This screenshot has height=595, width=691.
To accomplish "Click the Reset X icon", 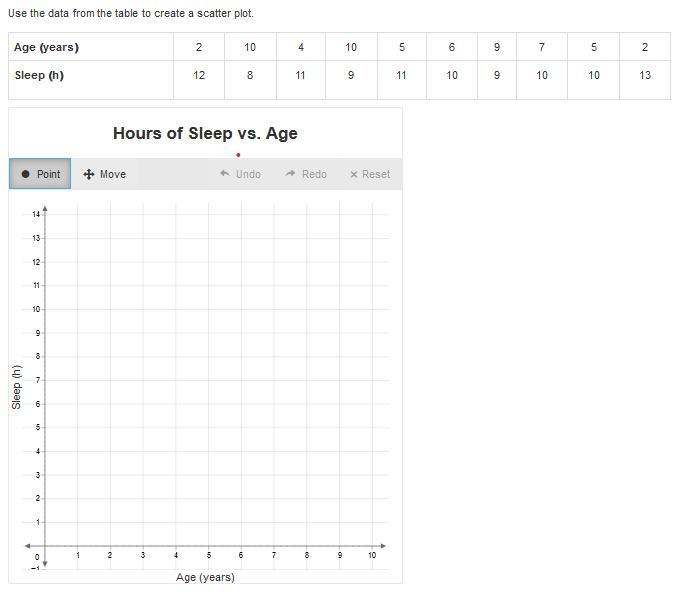I will click(353, 175).
